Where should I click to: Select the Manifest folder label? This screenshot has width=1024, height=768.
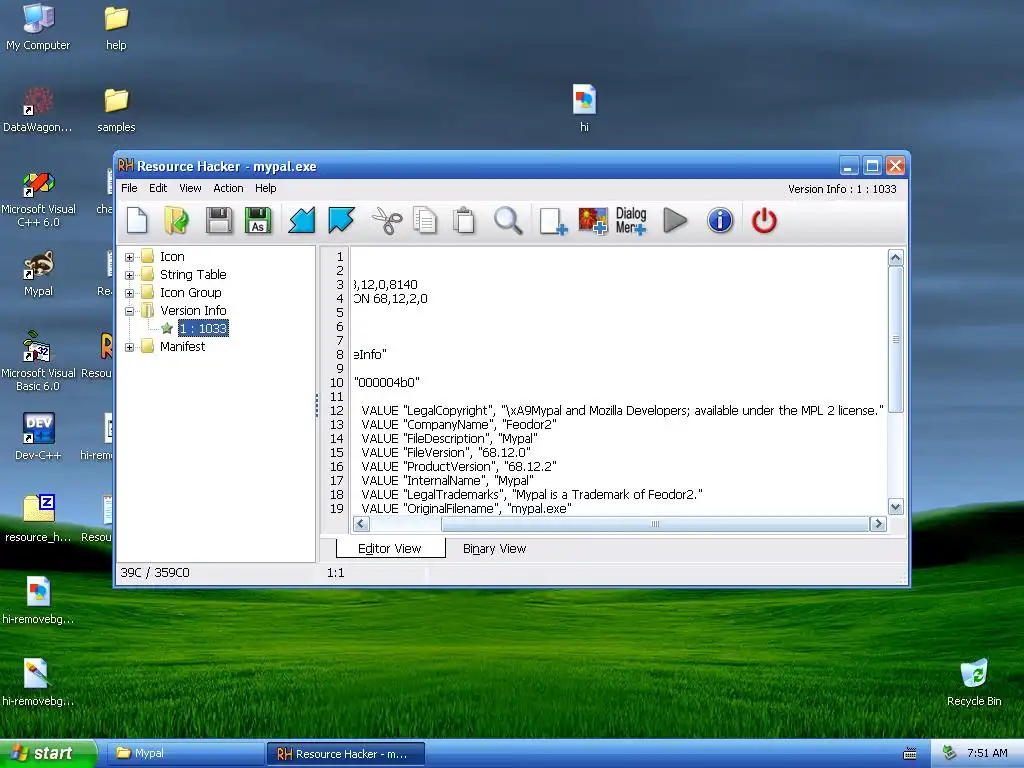pyautogui.click(x=182, y=346)
